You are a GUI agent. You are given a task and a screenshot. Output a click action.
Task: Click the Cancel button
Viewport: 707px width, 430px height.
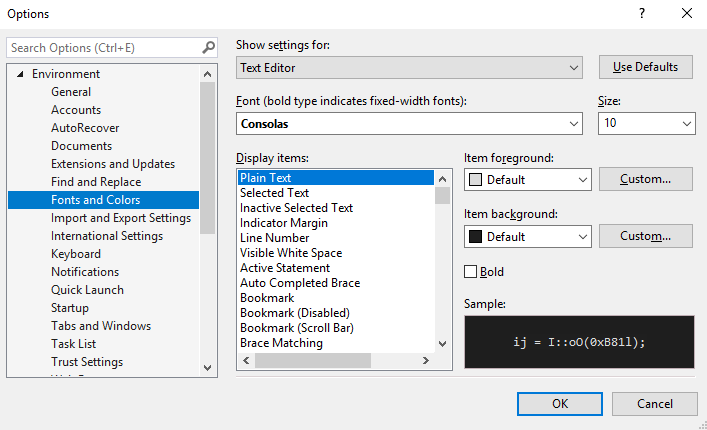(655, 403)
